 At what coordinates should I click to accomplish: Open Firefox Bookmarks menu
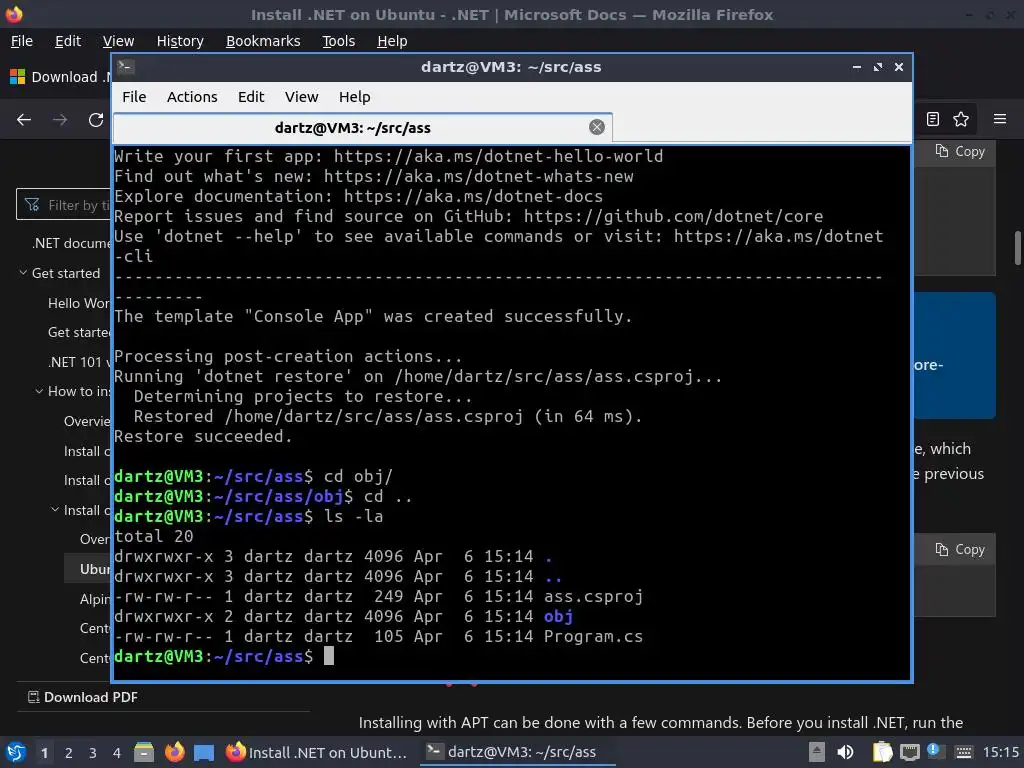pyautogui.click(x=263, y=41)
